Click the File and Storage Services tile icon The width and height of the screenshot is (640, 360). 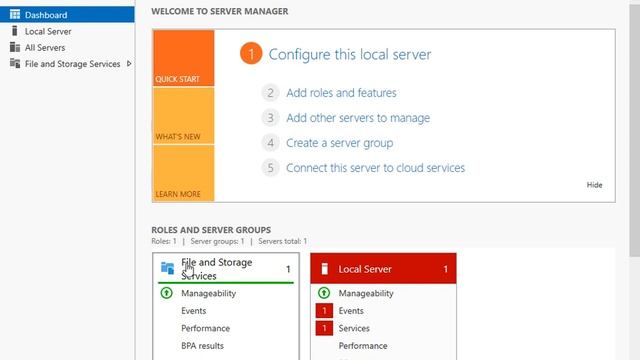(x=167, y=268)
